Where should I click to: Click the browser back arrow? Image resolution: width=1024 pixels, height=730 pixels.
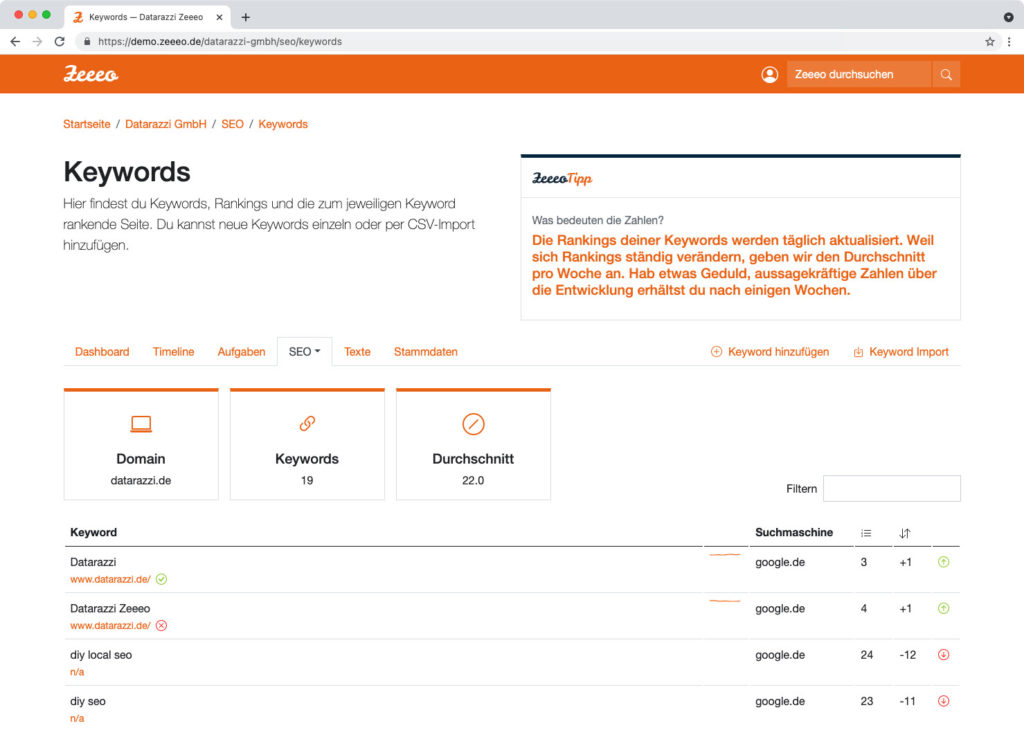15,41
